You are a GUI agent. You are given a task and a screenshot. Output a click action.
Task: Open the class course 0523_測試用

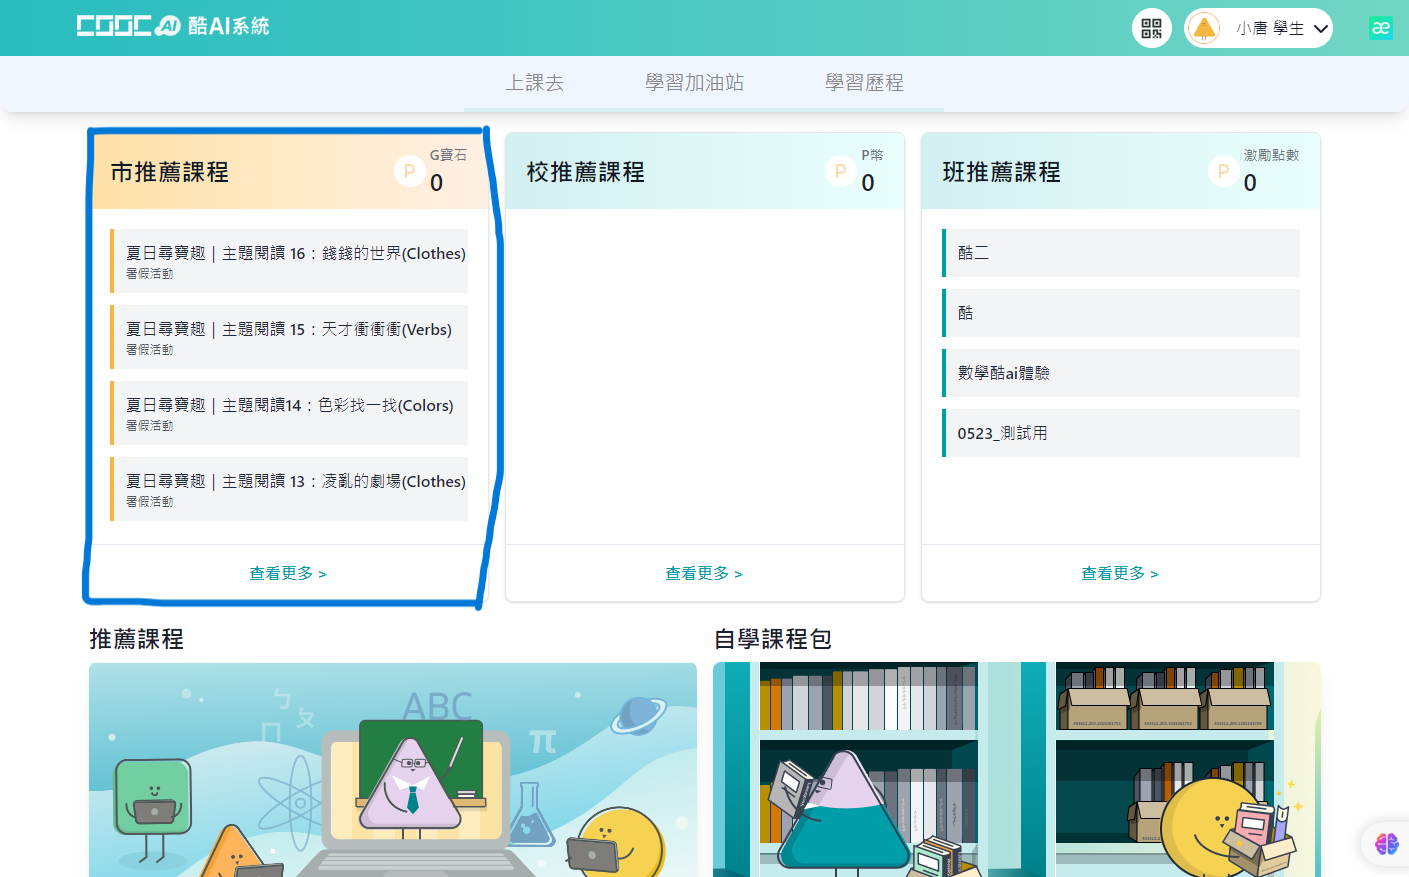click(x=1121, y=433)
